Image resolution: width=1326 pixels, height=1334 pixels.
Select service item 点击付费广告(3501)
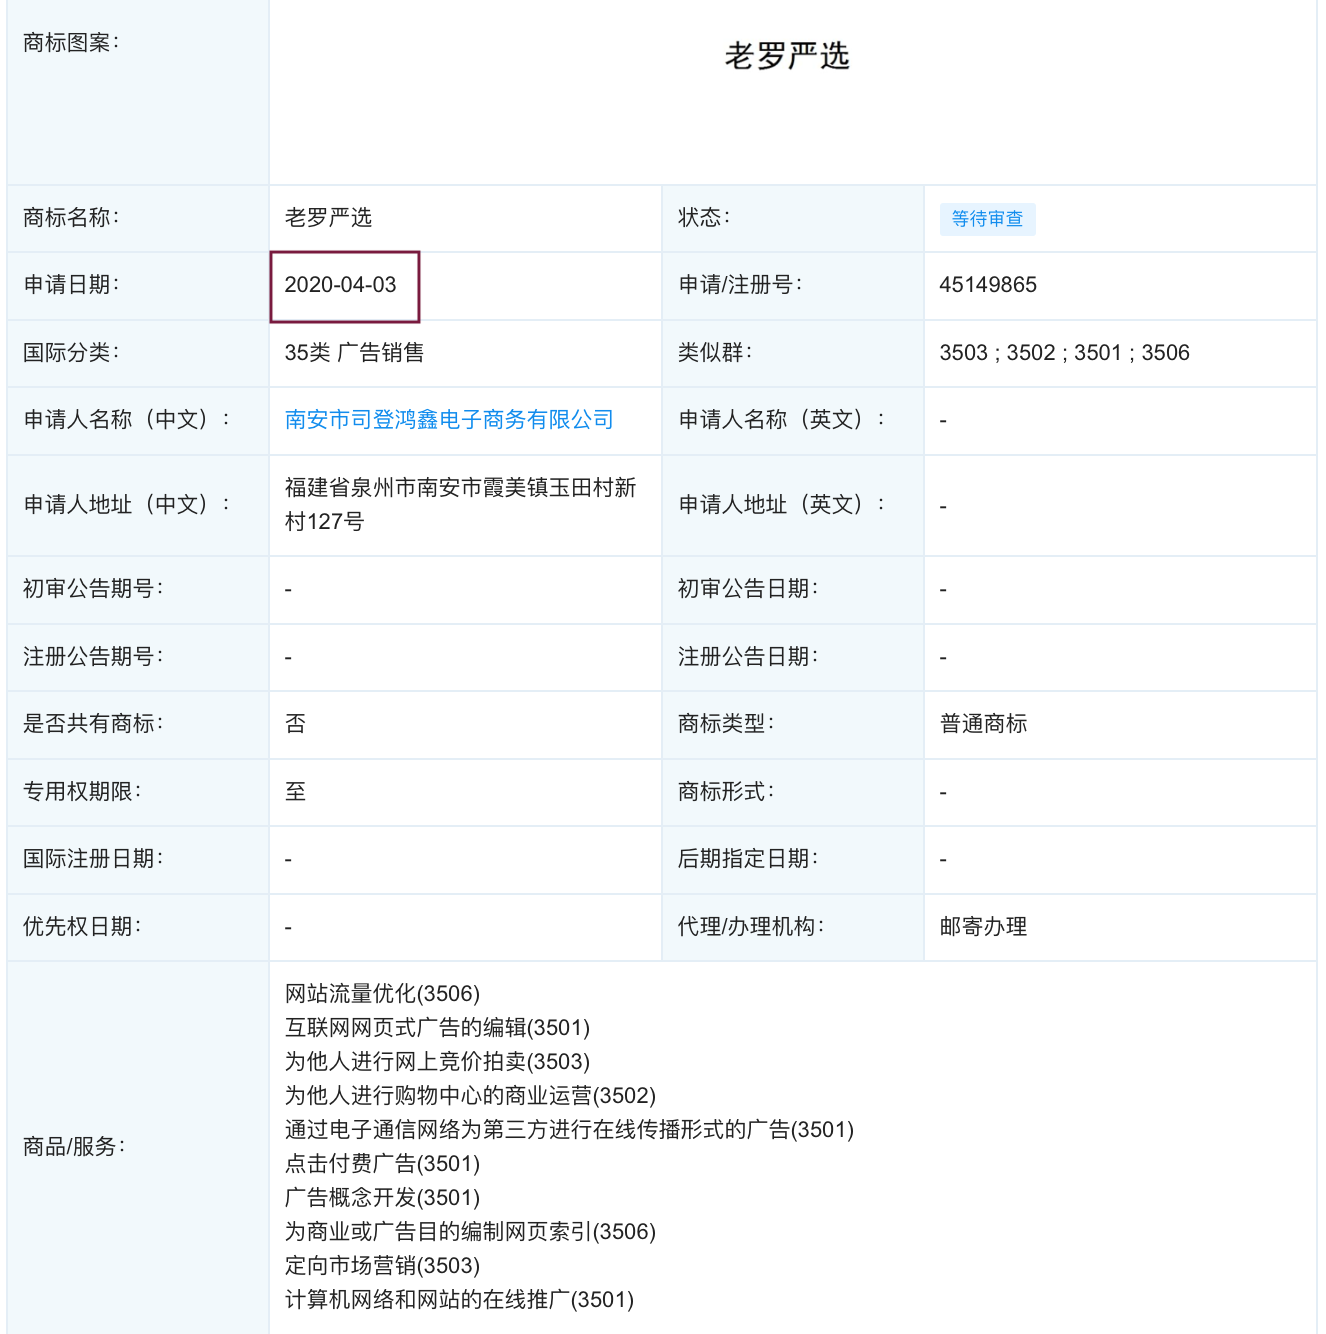383,1164
